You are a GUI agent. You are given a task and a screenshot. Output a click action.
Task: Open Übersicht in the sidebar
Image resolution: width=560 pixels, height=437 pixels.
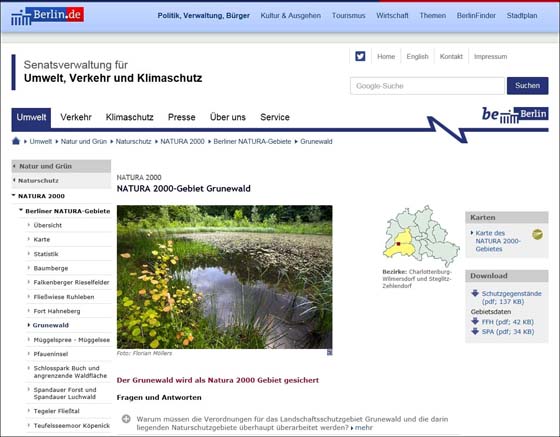pos(48,225)
